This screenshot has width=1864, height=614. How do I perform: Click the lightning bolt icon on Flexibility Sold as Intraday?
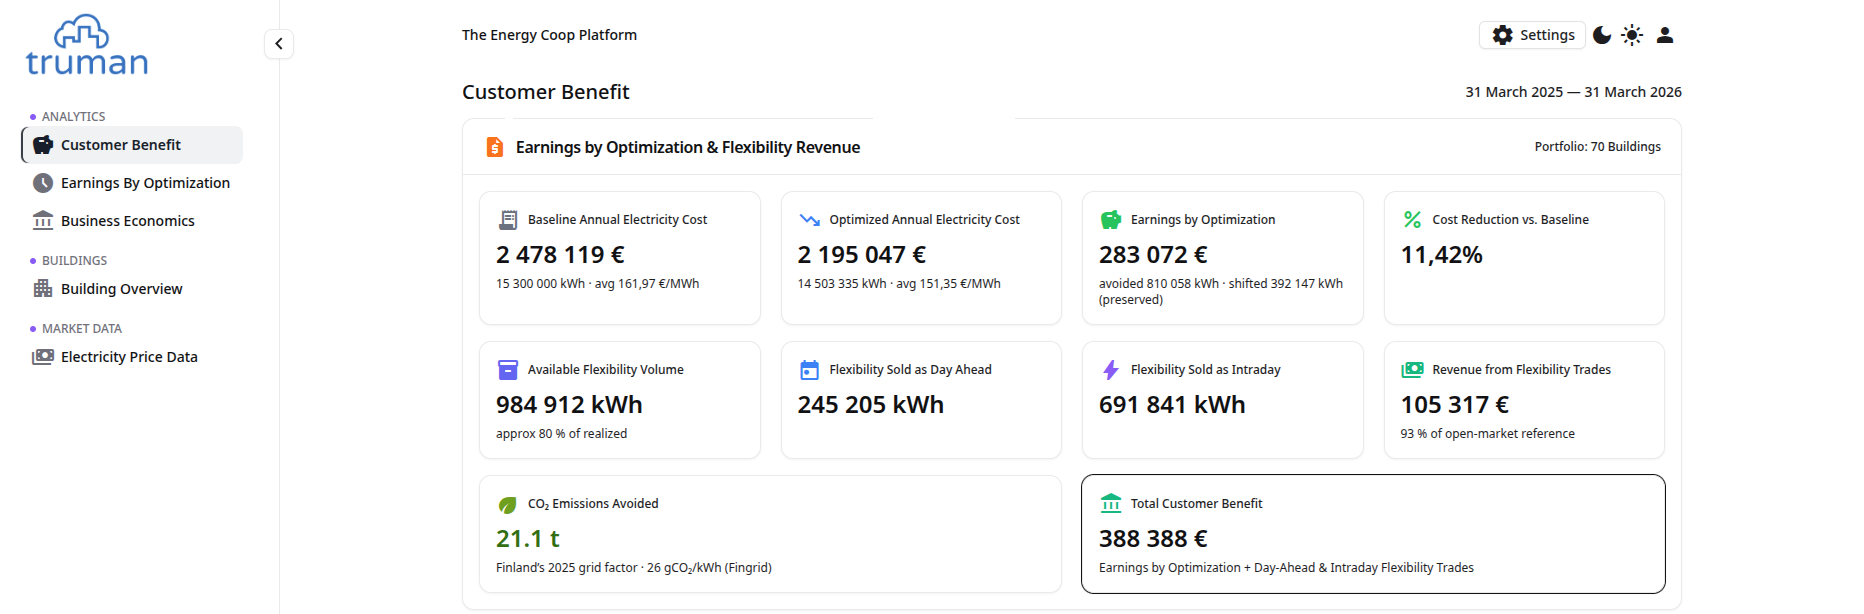pyautogui.click(x=1111, y=370)
